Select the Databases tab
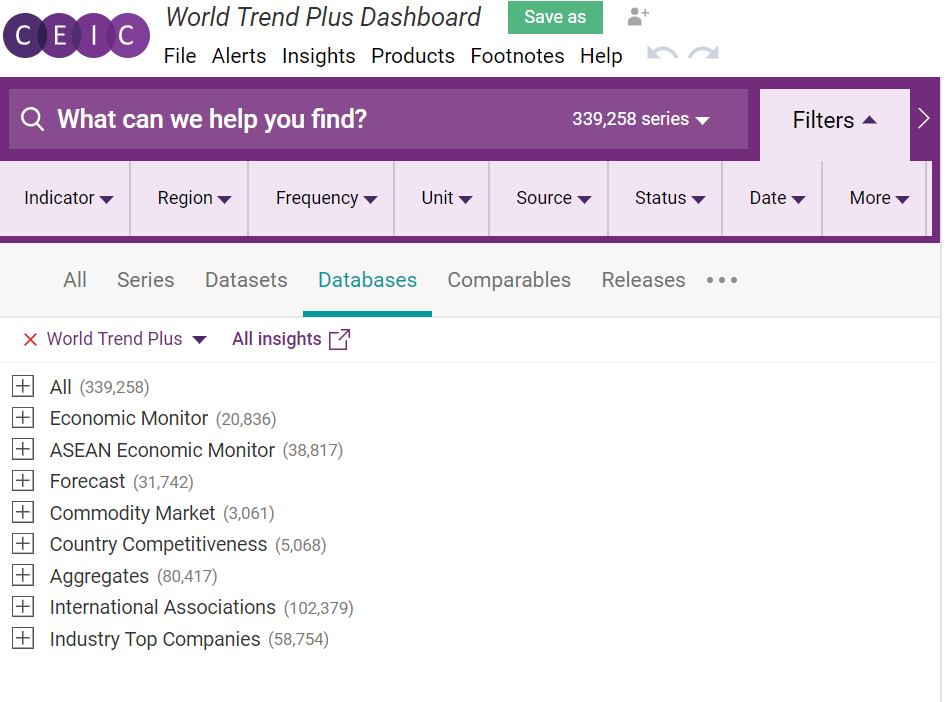 (x=368, y=280)
